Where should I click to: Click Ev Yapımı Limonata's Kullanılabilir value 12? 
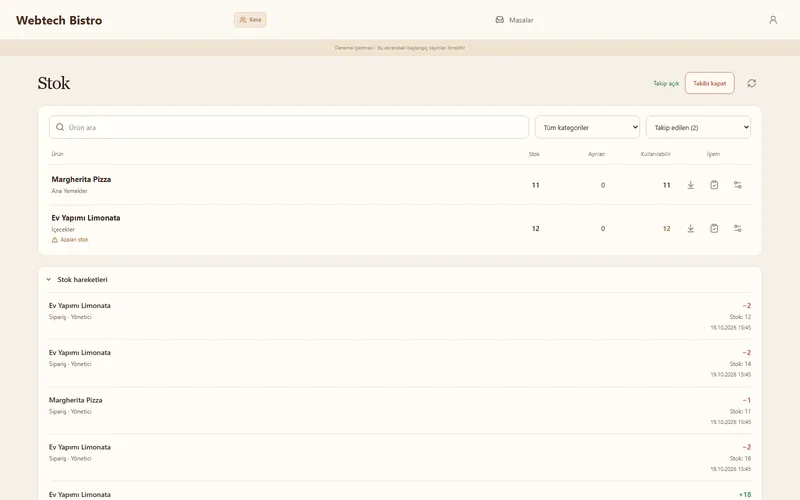click(666, 229)
